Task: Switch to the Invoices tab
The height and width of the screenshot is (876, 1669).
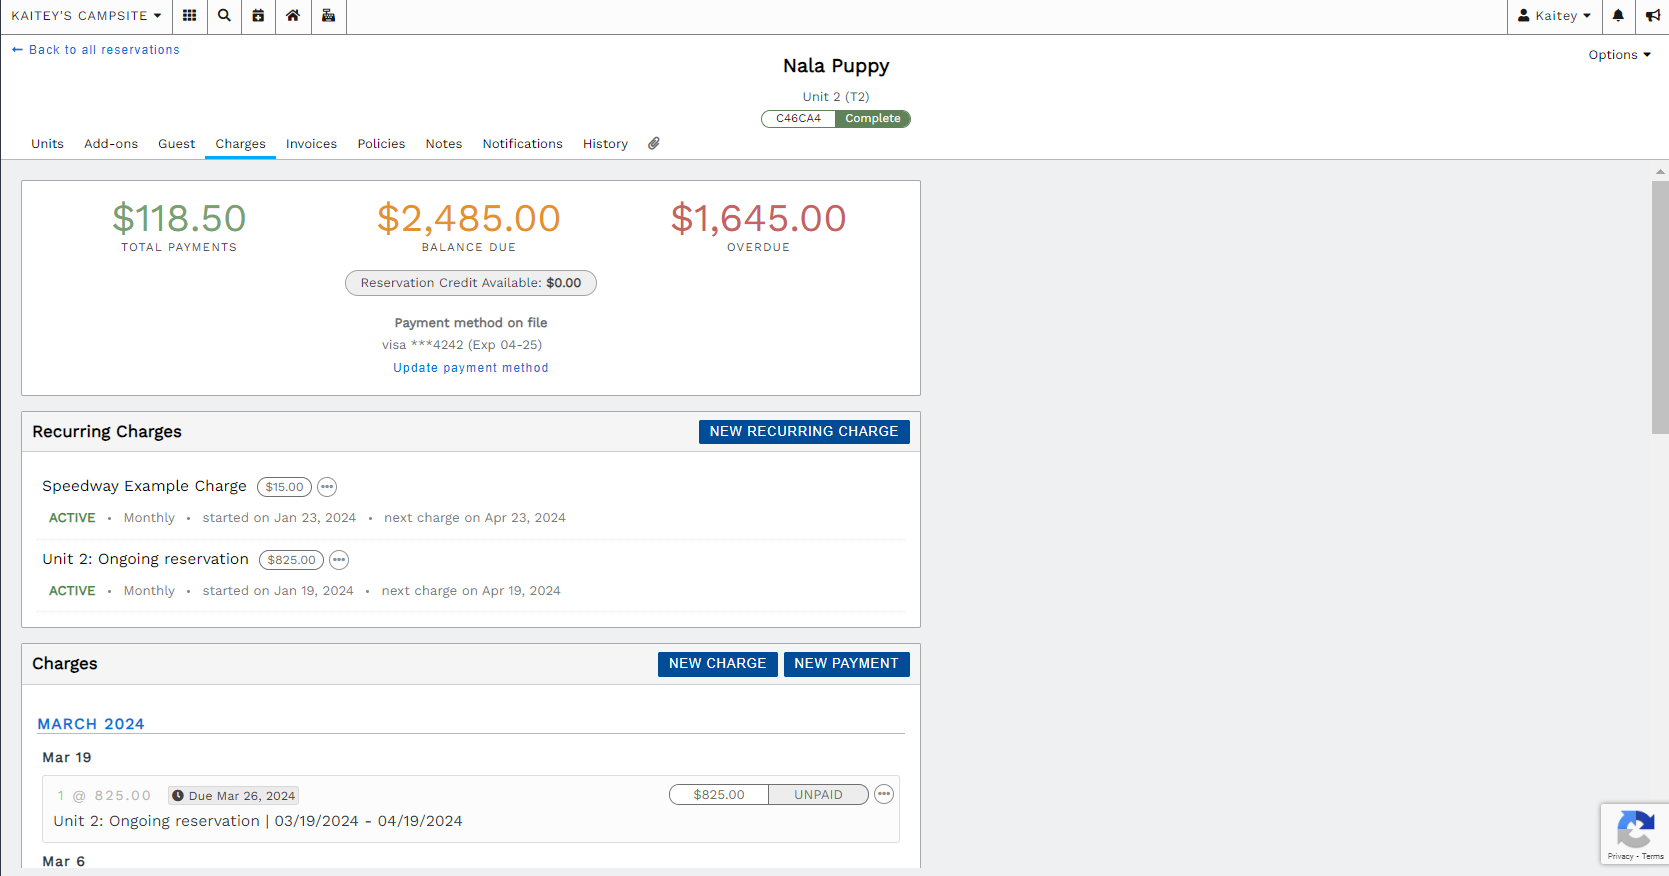Action: (311, 143)
